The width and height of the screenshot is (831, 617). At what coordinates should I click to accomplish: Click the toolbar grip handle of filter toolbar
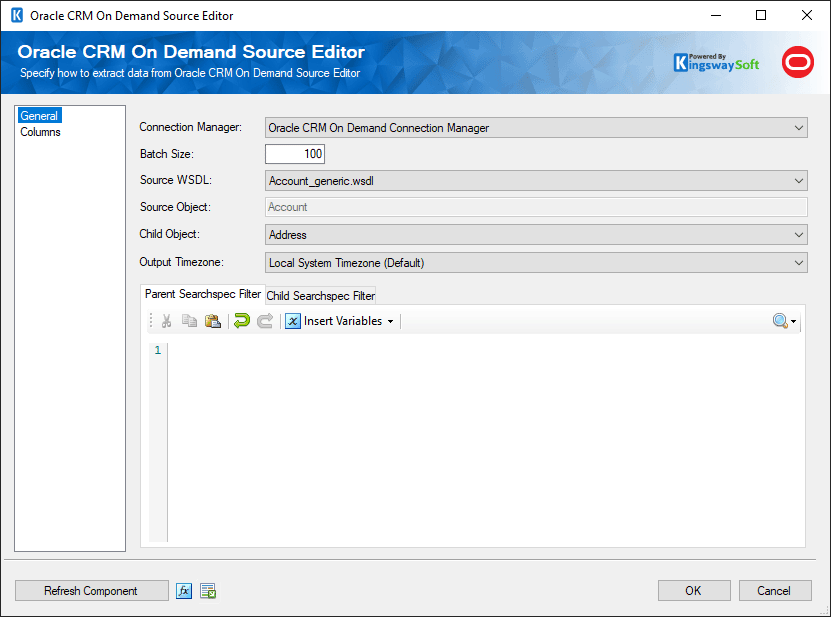[151, 321]
